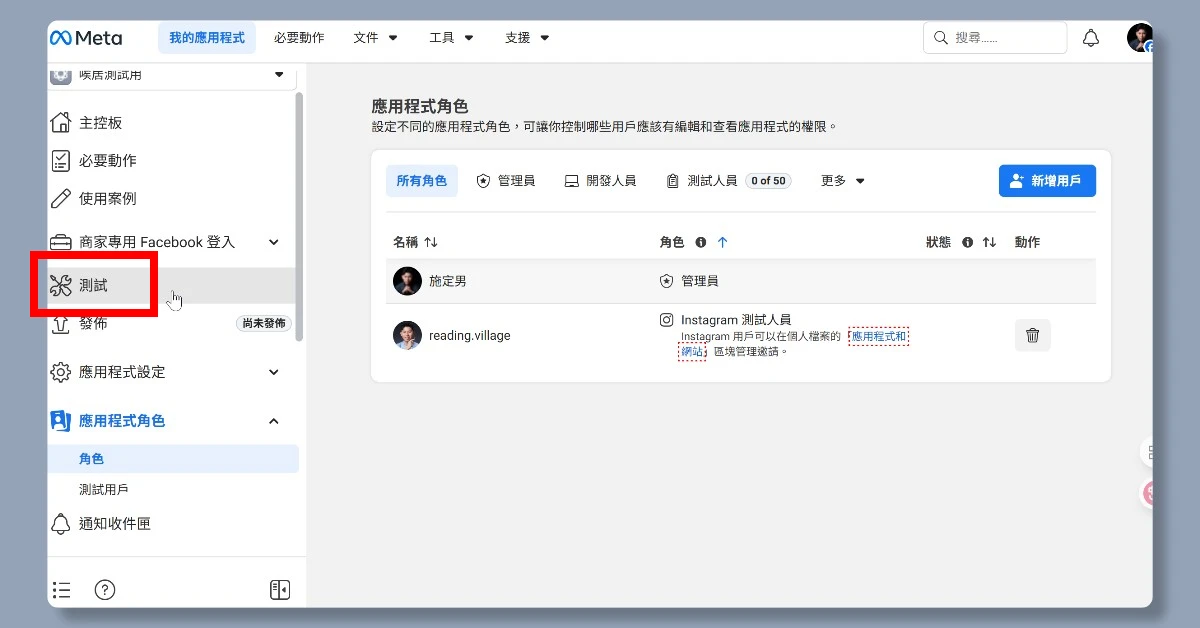
Task: Click the 應用程式設定 gear icon
Action: tap(61, 372)
